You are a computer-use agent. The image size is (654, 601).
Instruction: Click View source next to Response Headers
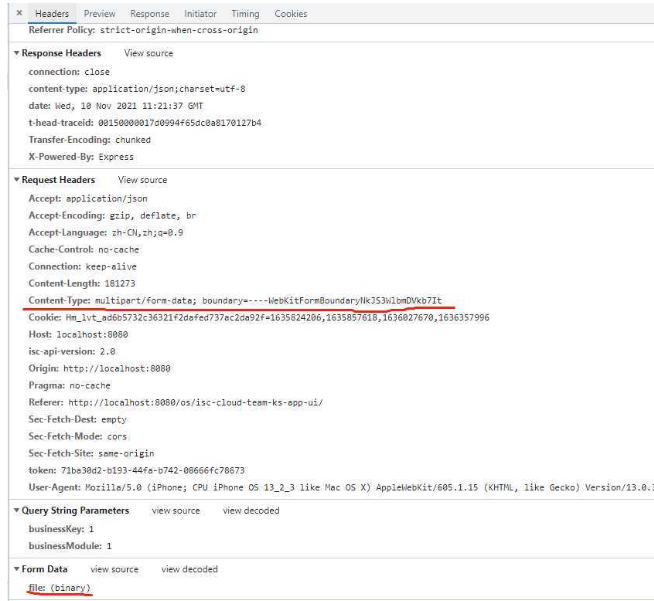(x=148, y=53)
